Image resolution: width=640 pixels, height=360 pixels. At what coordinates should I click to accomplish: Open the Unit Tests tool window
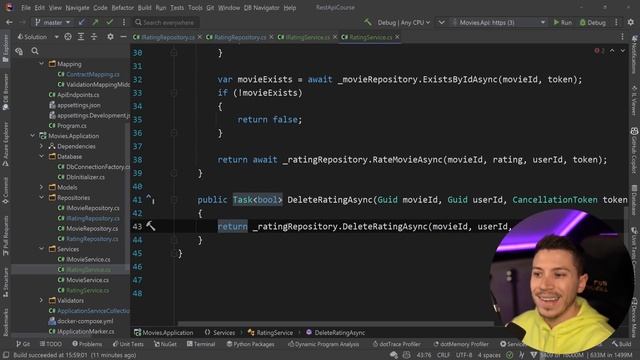pos(128,344)
